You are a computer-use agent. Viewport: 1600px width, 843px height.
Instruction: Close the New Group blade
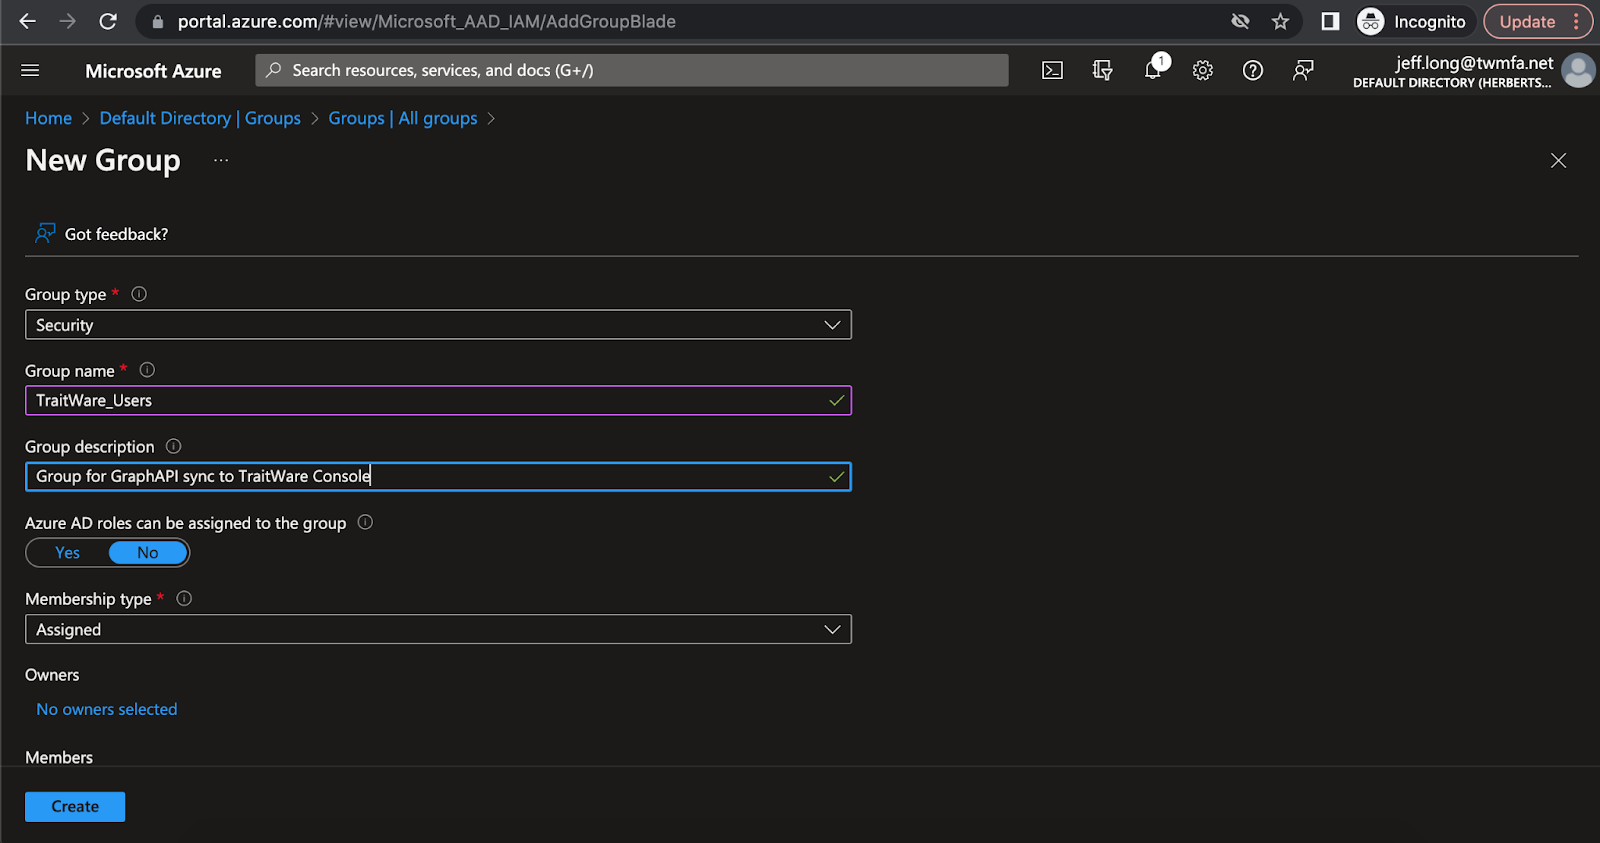point(1558,160)
